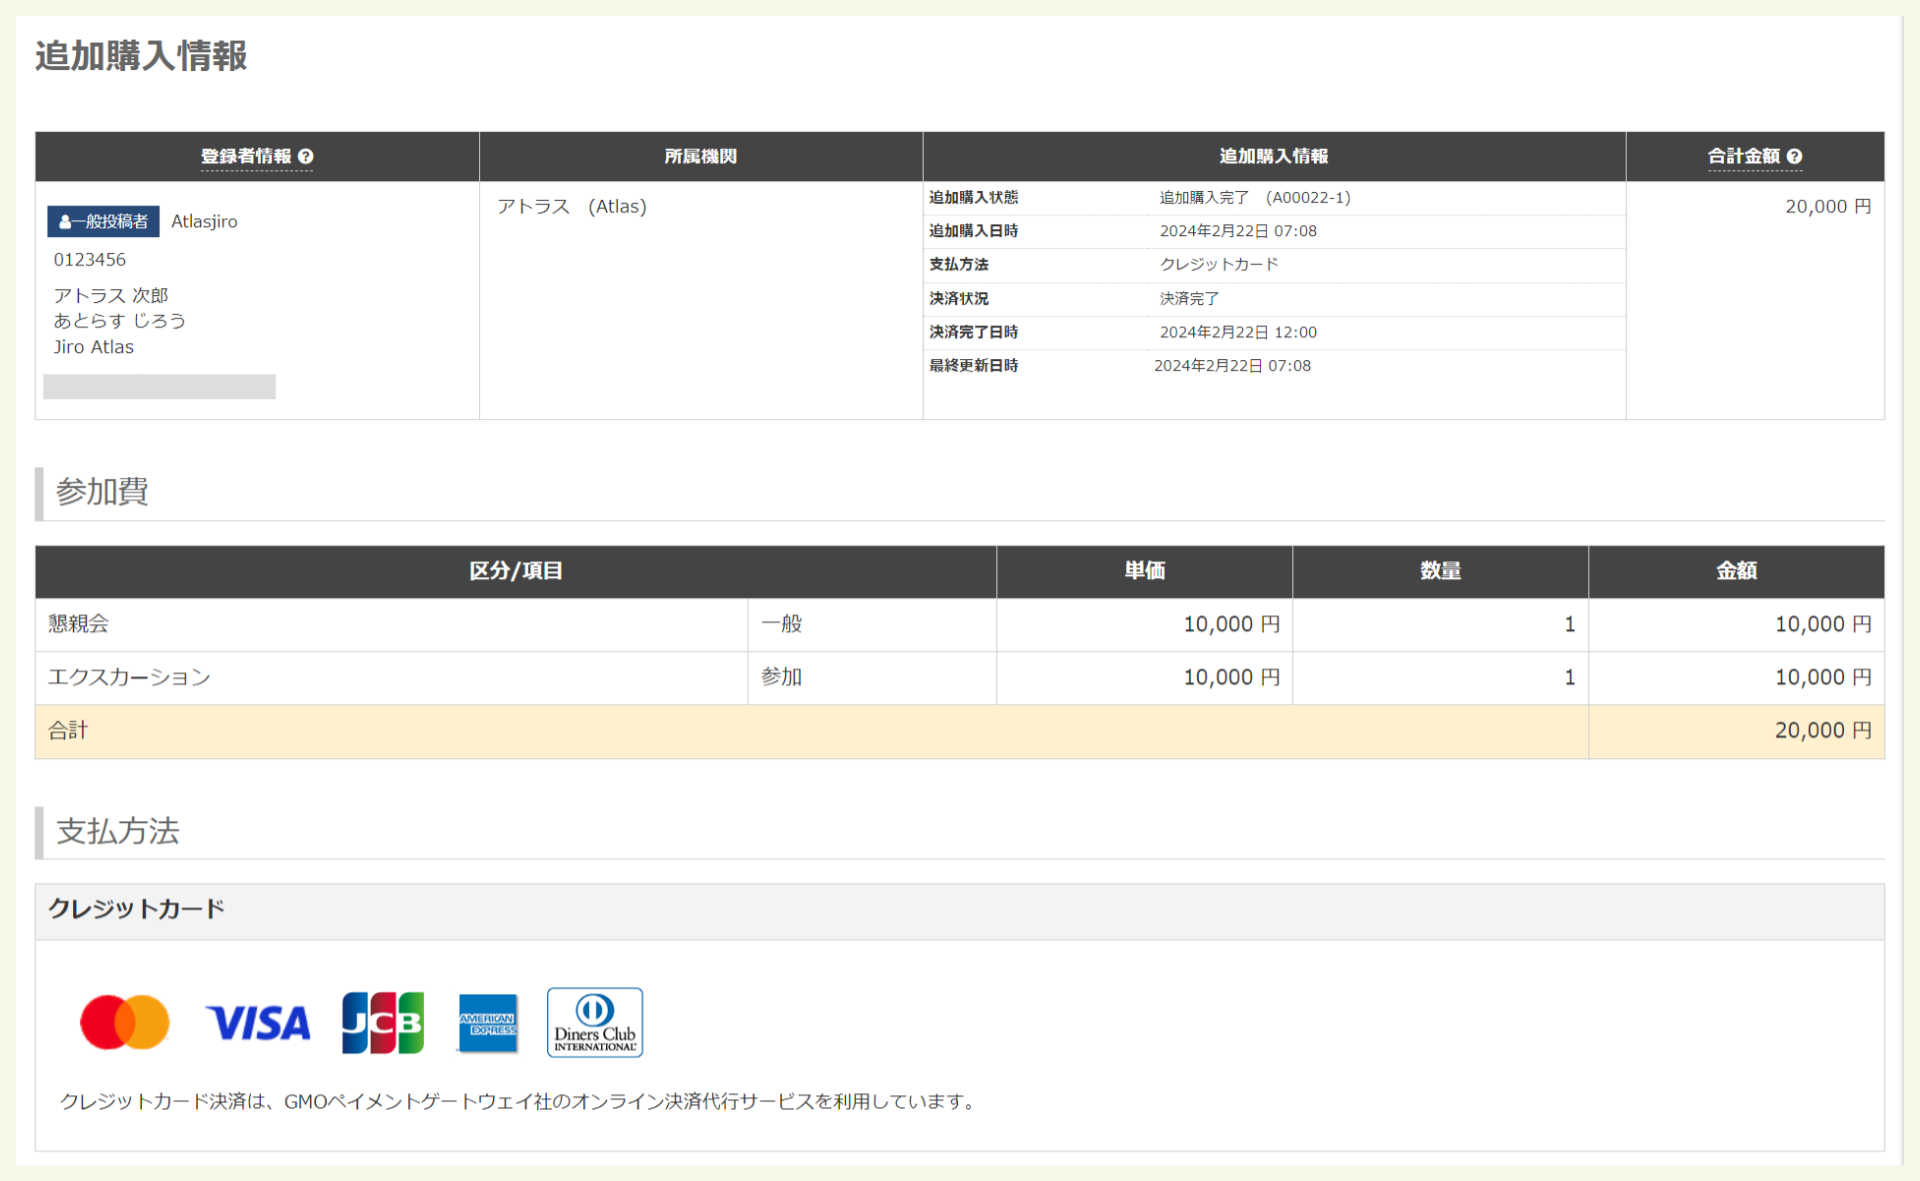Viewport: 1920px width, 1181px height.
Task: Select the VISA card brand icon
Action: point(257,1022)
